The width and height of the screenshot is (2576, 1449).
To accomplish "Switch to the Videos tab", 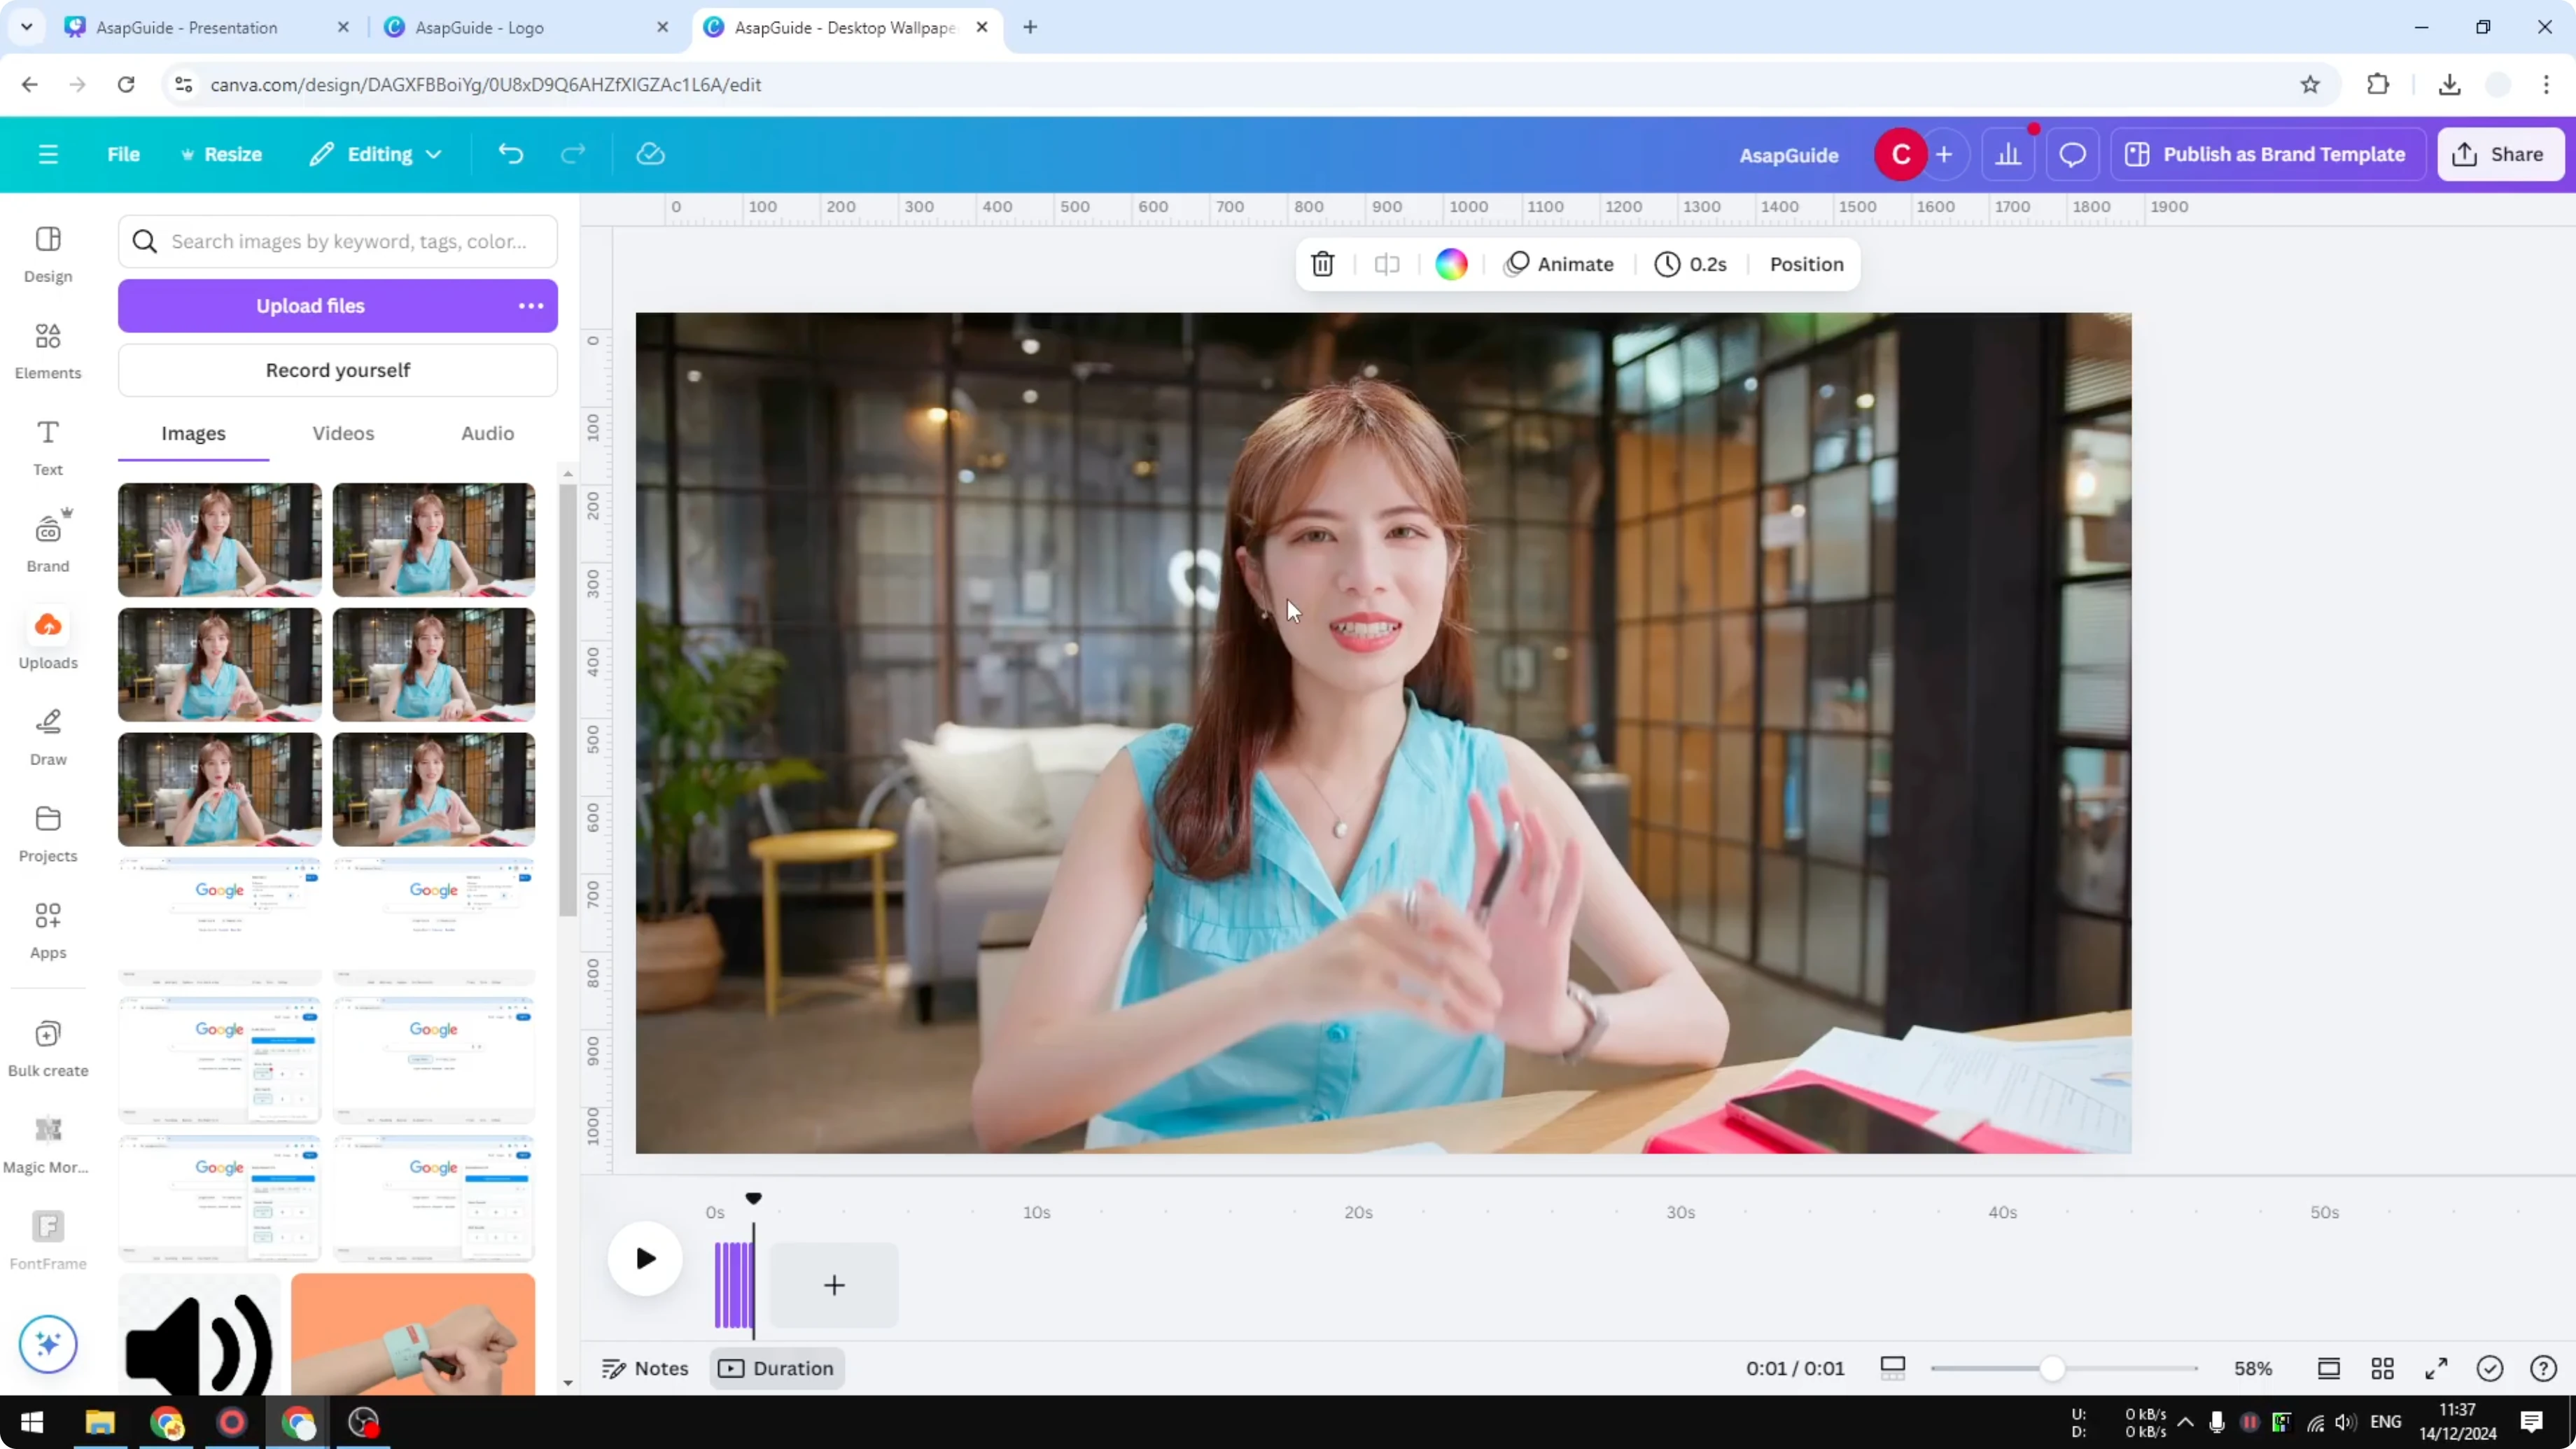I will [343, 433].
